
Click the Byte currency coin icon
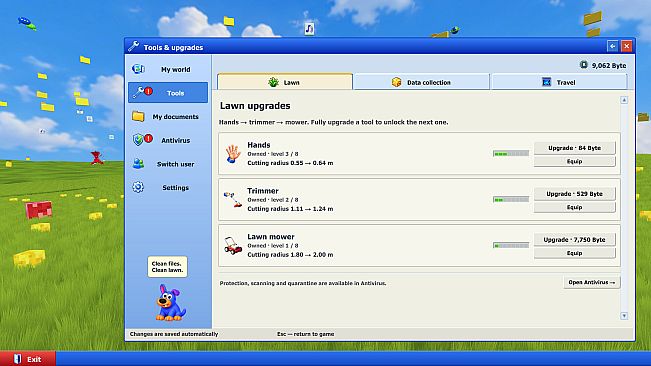(x=584, y=65)
